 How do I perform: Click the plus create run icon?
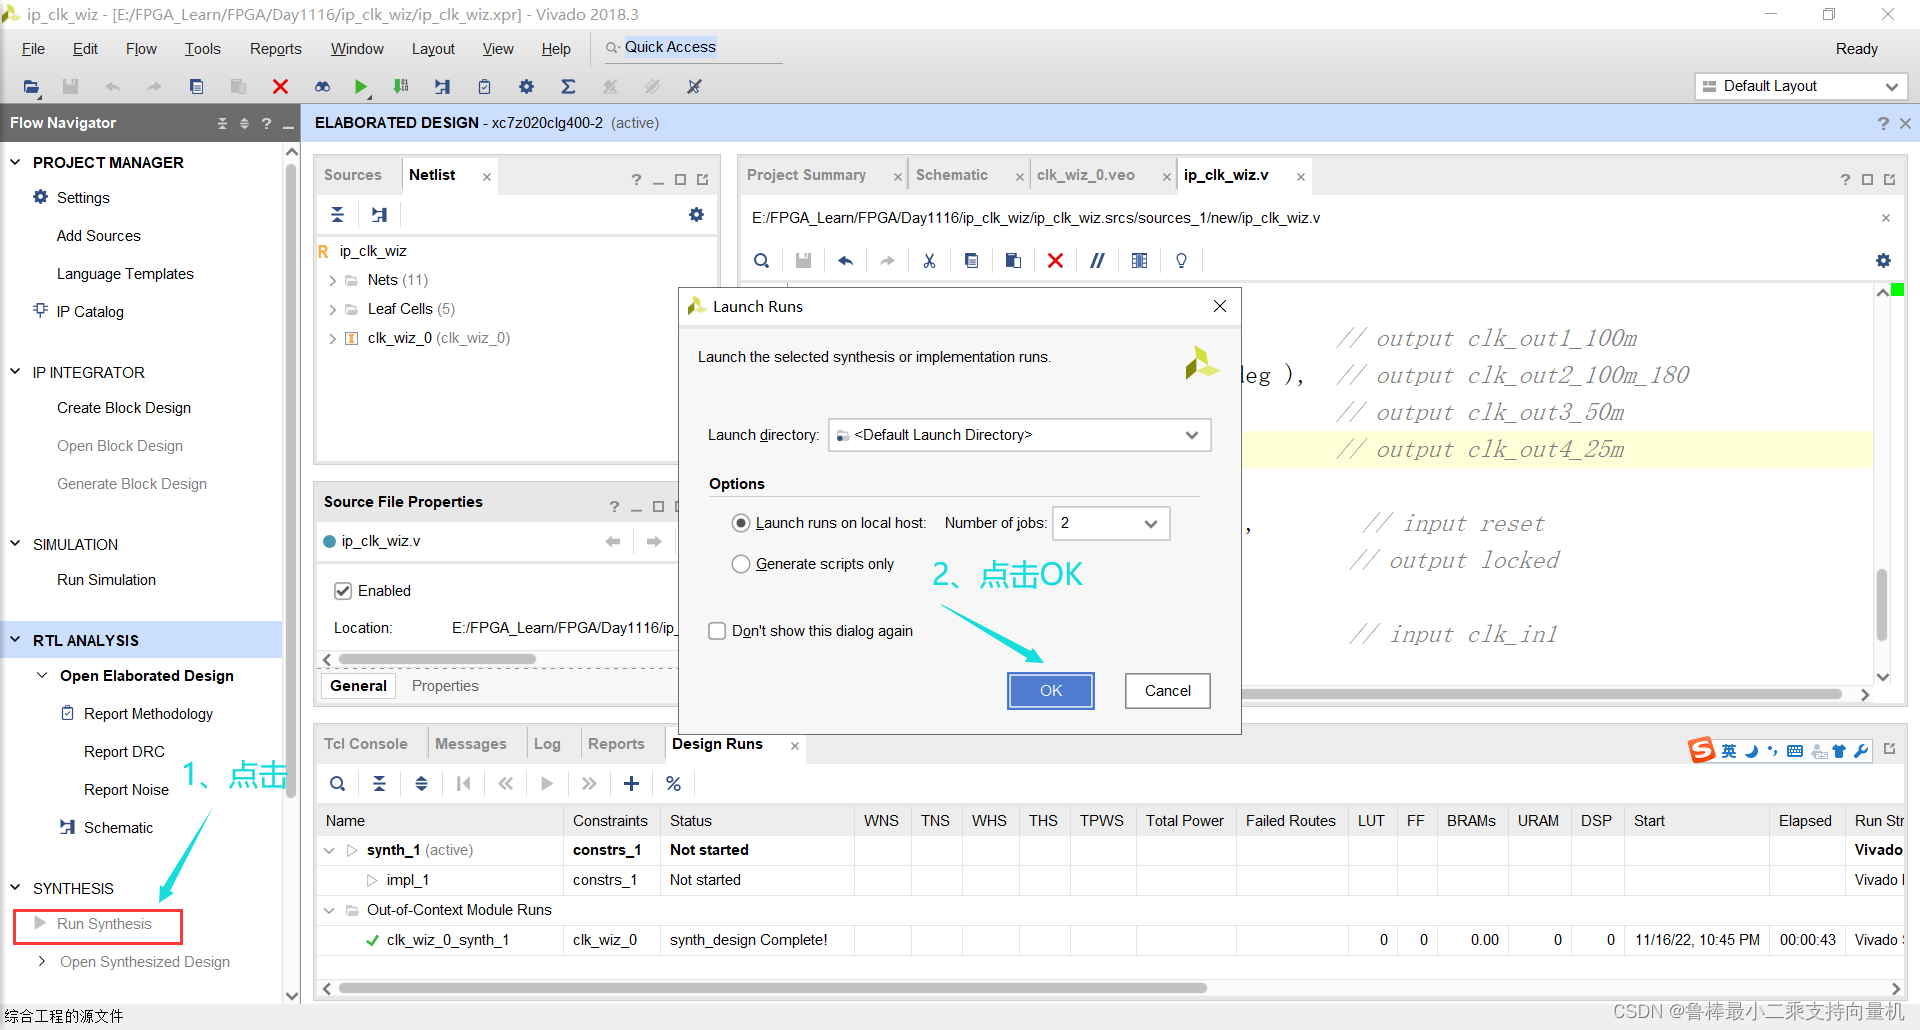click(631, 784)
